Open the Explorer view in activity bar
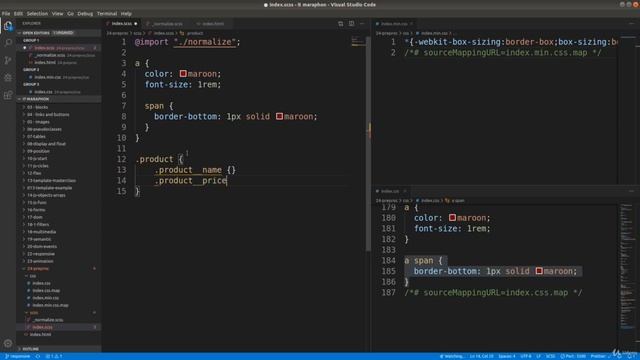This screenshot has height=360, width=640. click(x=8, y=26)
